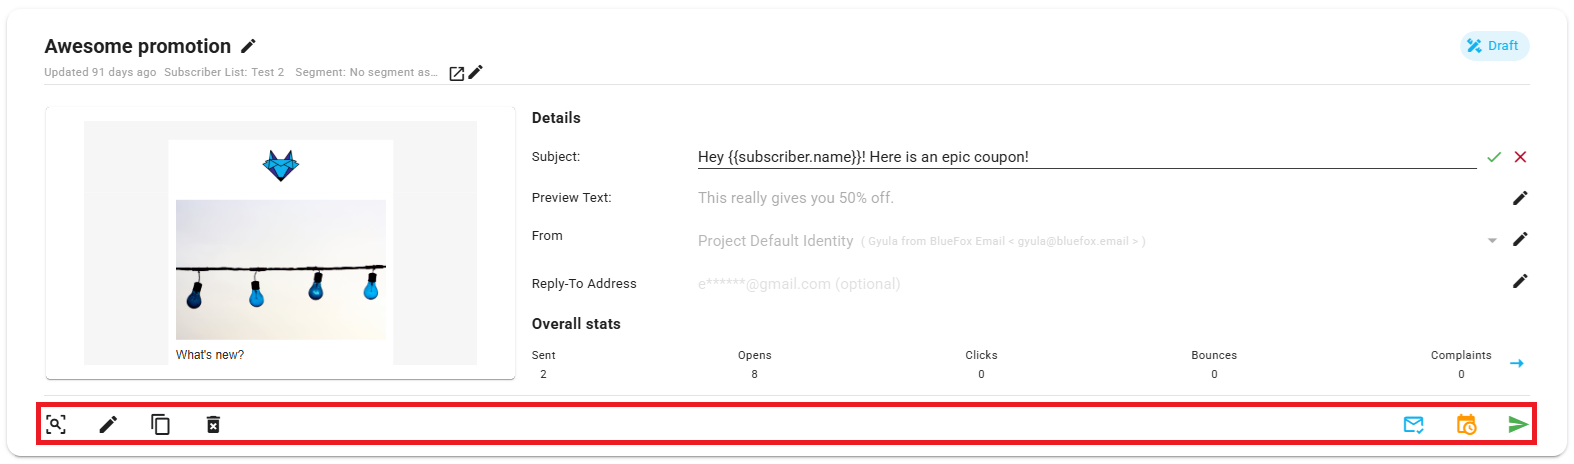The image size is (1574, 464).
Task: Open the email editor via bottom pencil icon
Action: point(108,425)
